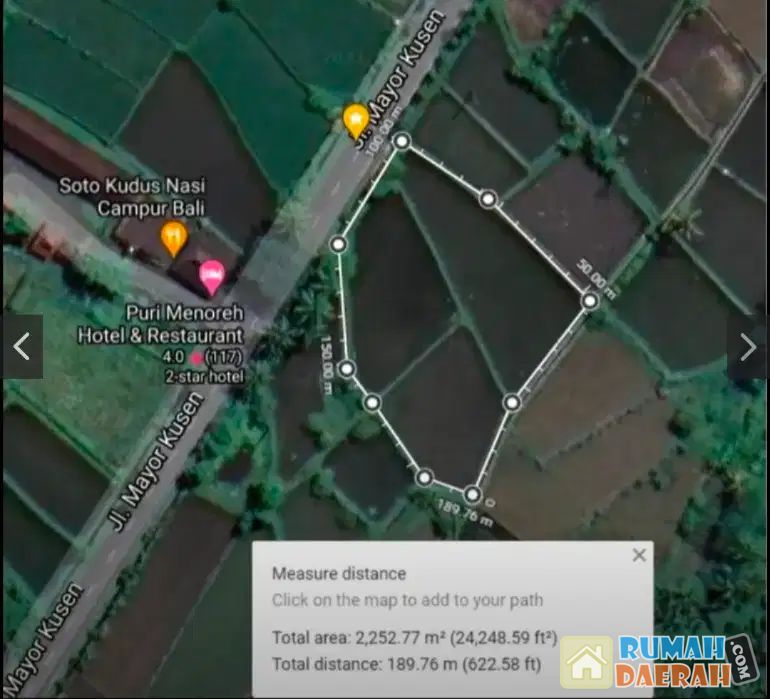Select the topmost measurement node near the star pin
This screenshot has width=770, height=699.
pos(401,141)
